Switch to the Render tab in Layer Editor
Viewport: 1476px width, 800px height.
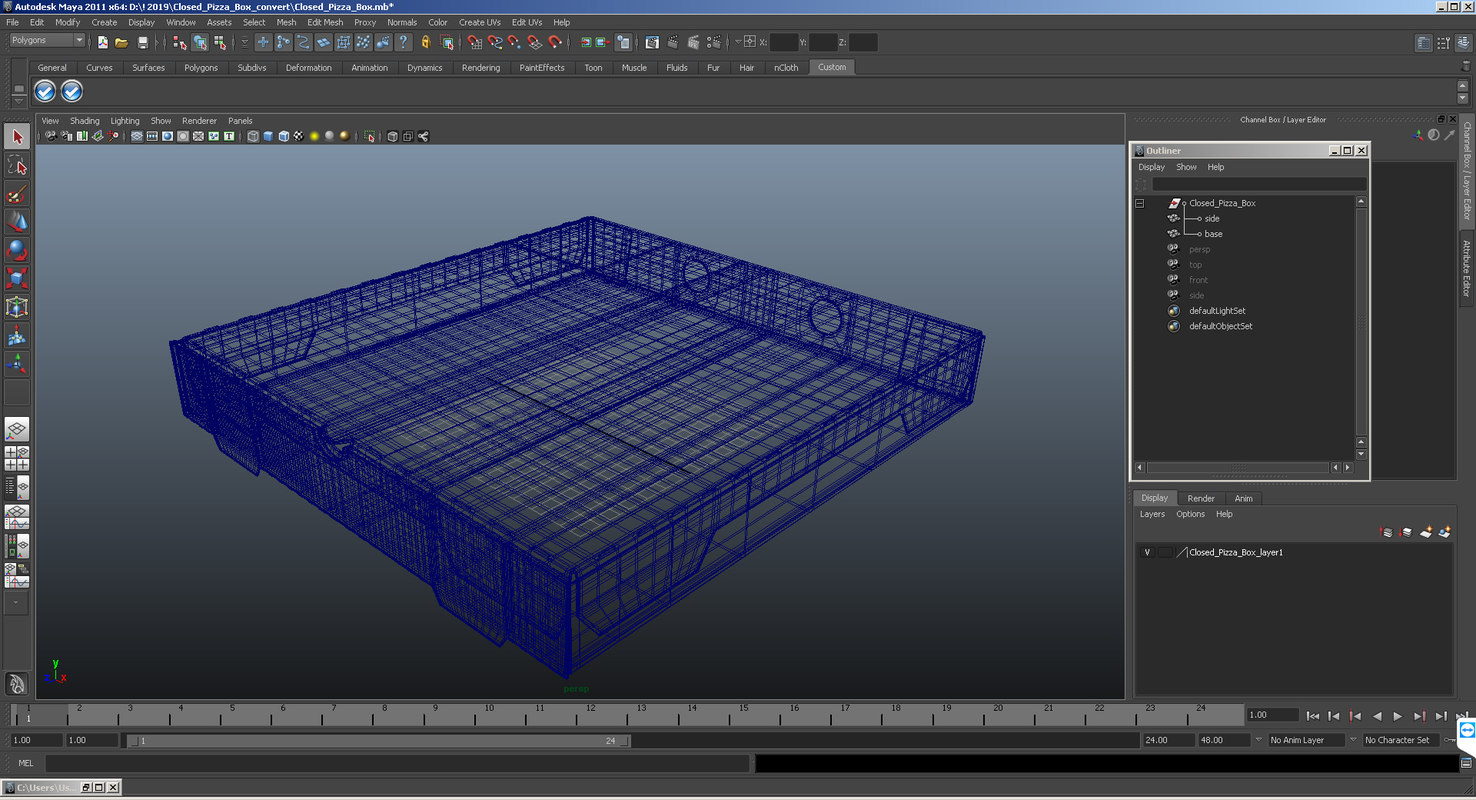[x=1201, y=497]
